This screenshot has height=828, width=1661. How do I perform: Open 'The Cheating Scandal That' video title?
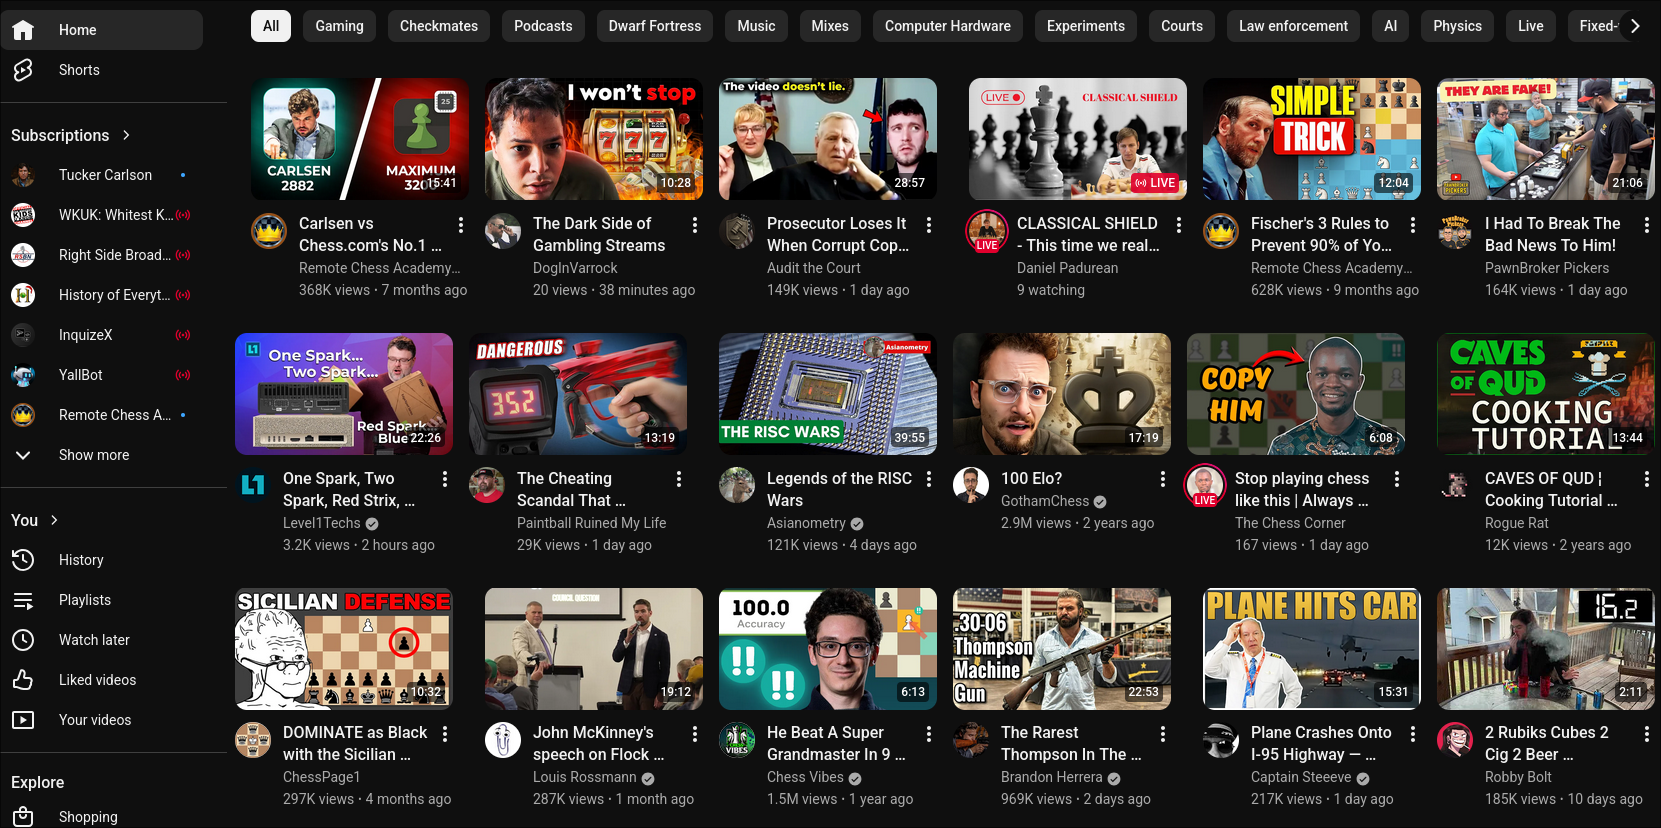click(571, 489)
